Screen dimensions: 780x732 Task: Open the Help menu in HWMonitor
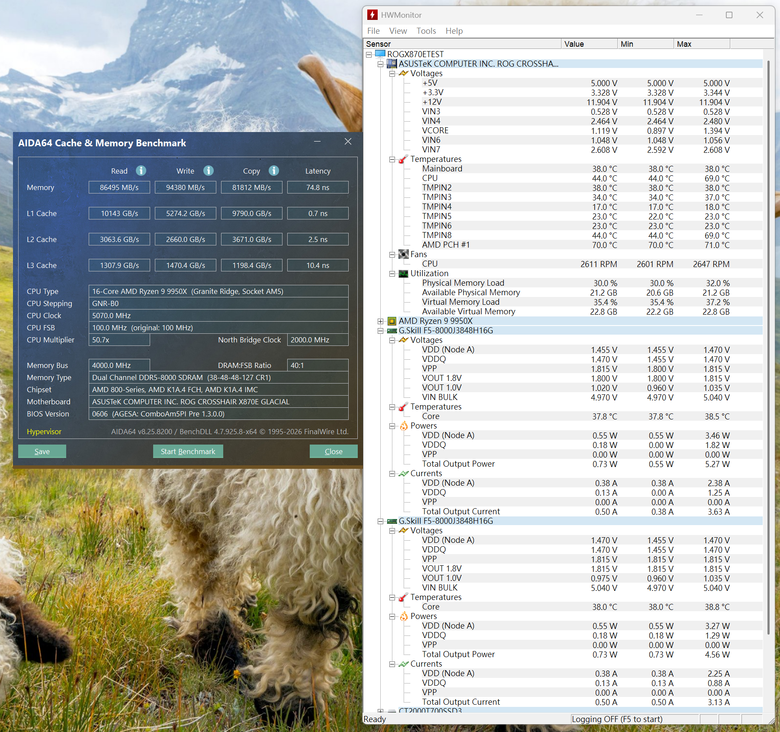[x=454, y=31]
